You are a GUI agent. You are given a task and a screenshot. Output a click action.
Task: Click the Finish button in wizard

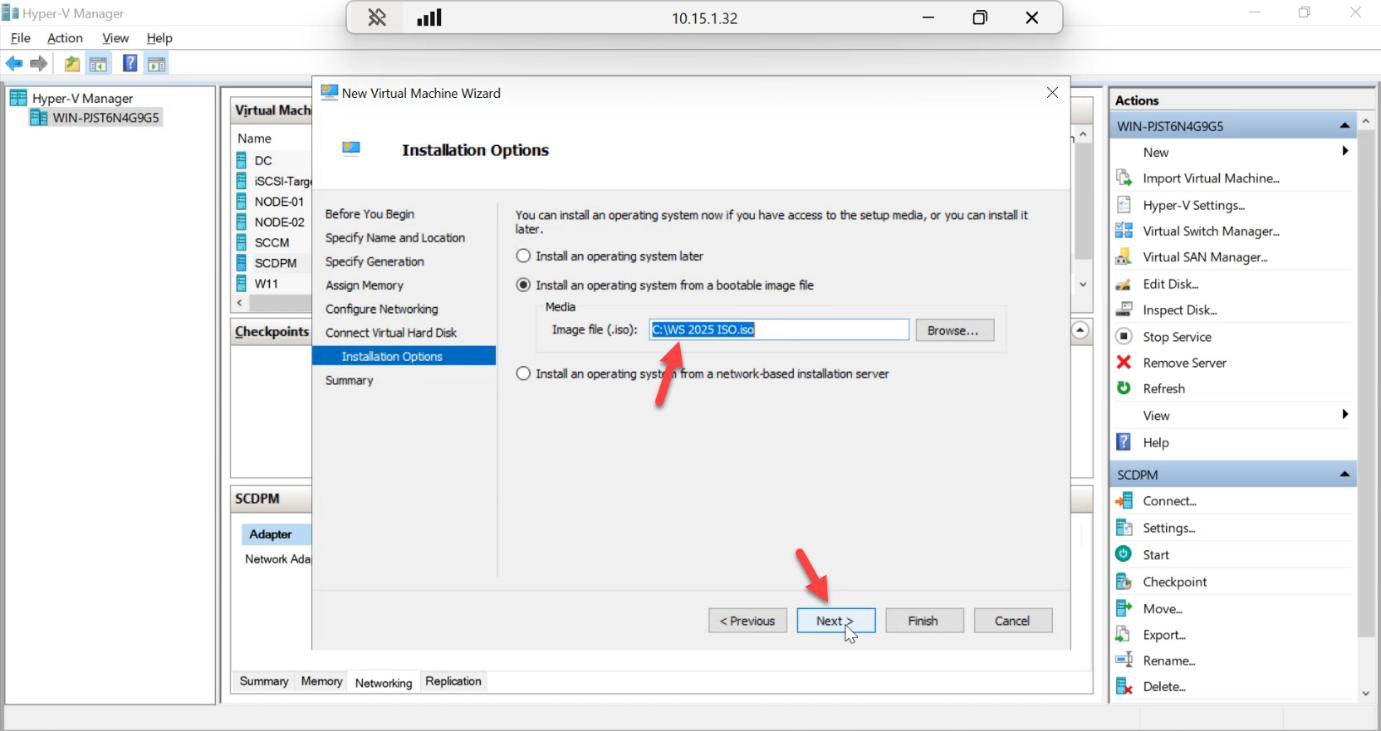click(x=924, y=621)
